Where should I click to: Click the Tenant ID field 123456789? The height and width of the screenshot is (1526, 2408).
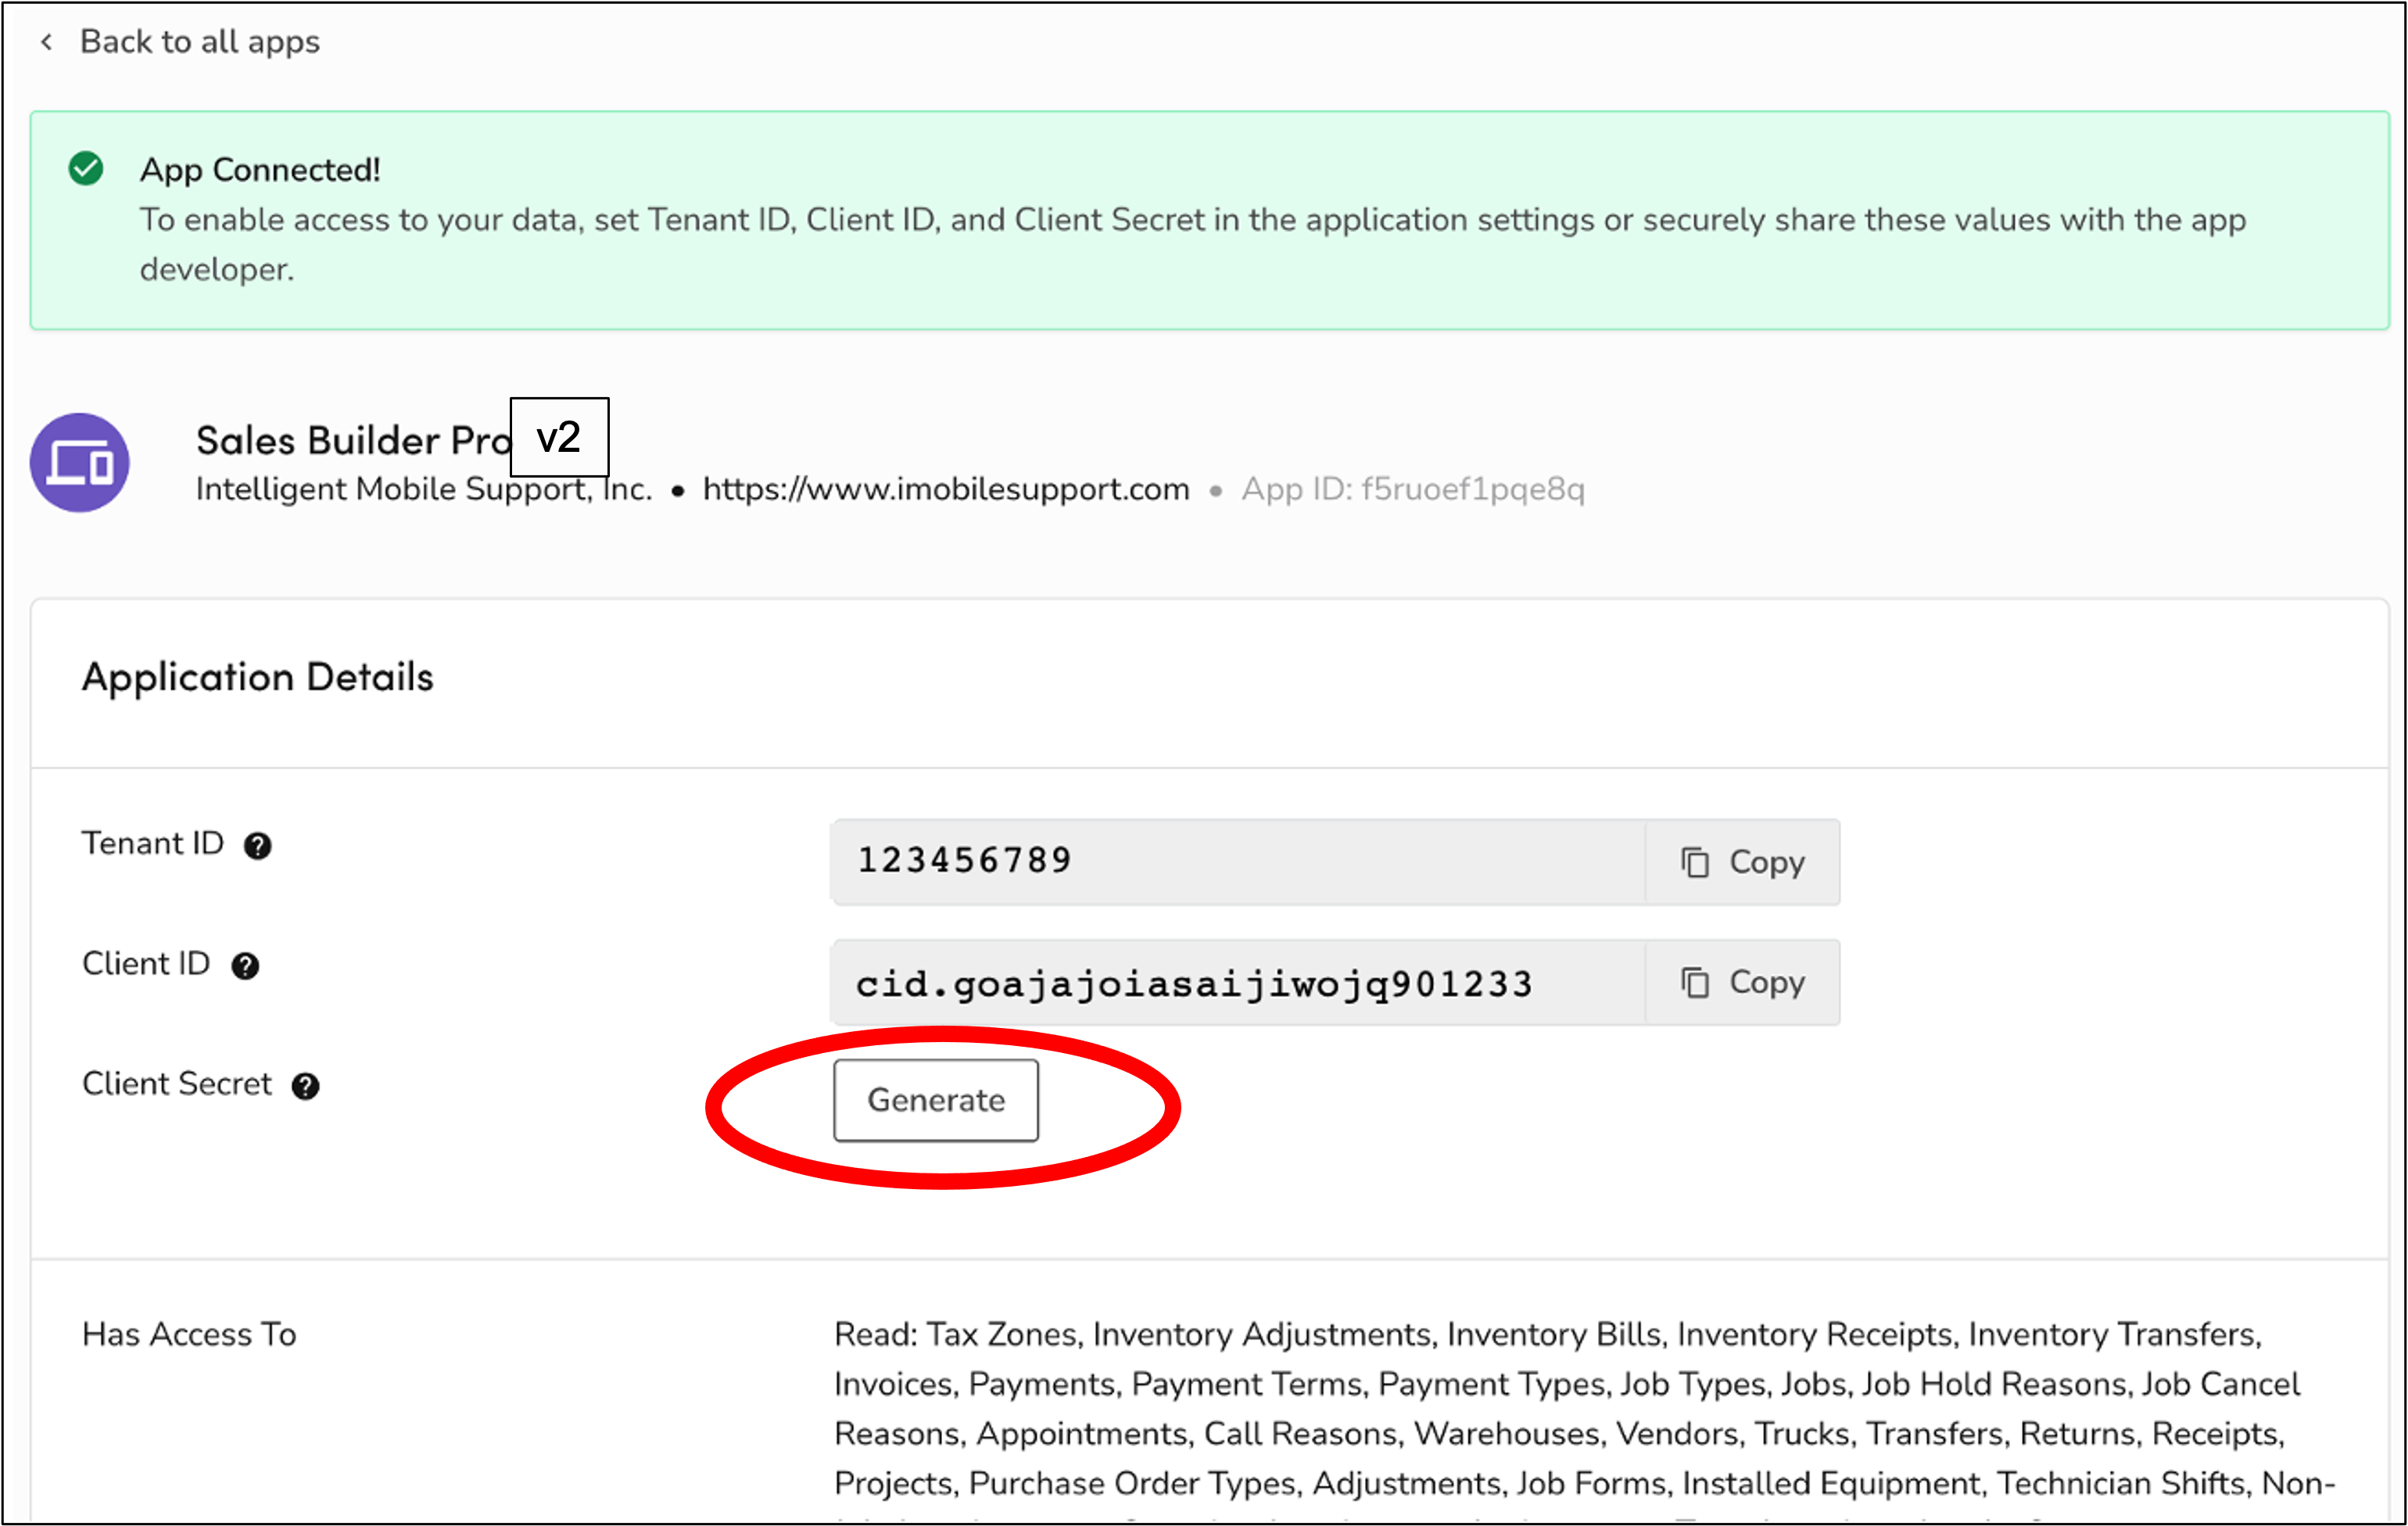click(x=1238, y=862)
